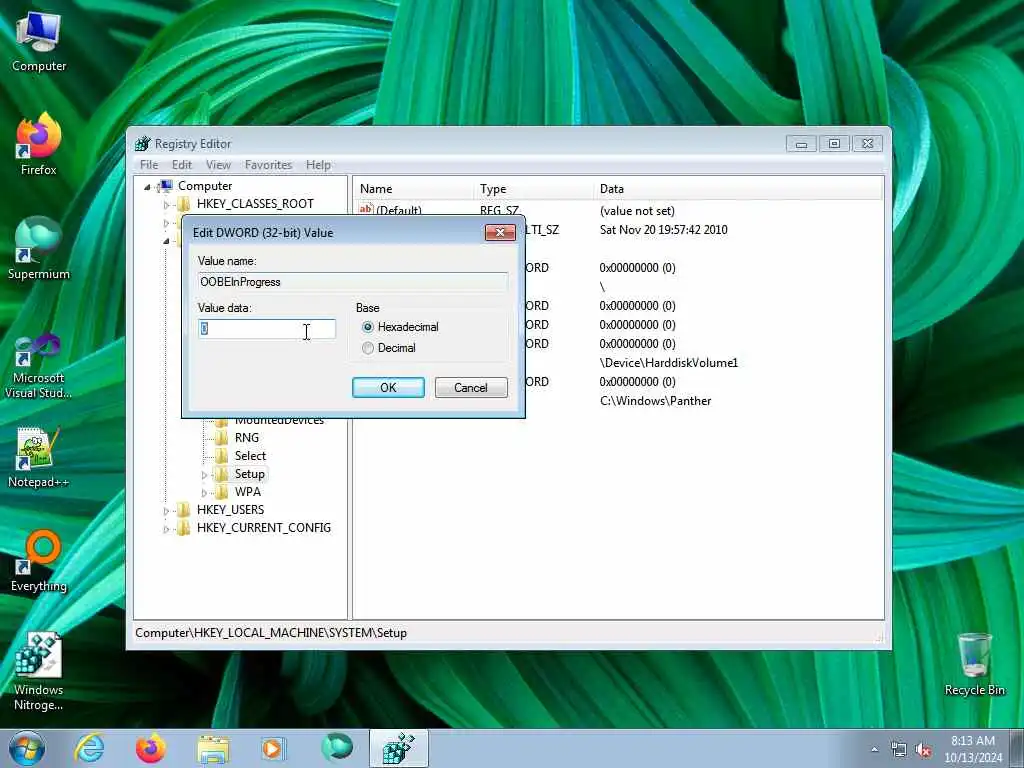Expand the HKEY_CURRENT_CONFIG key
Image resolution: width=1024 pixels, height=768 pixels.
tap(166, 529)
